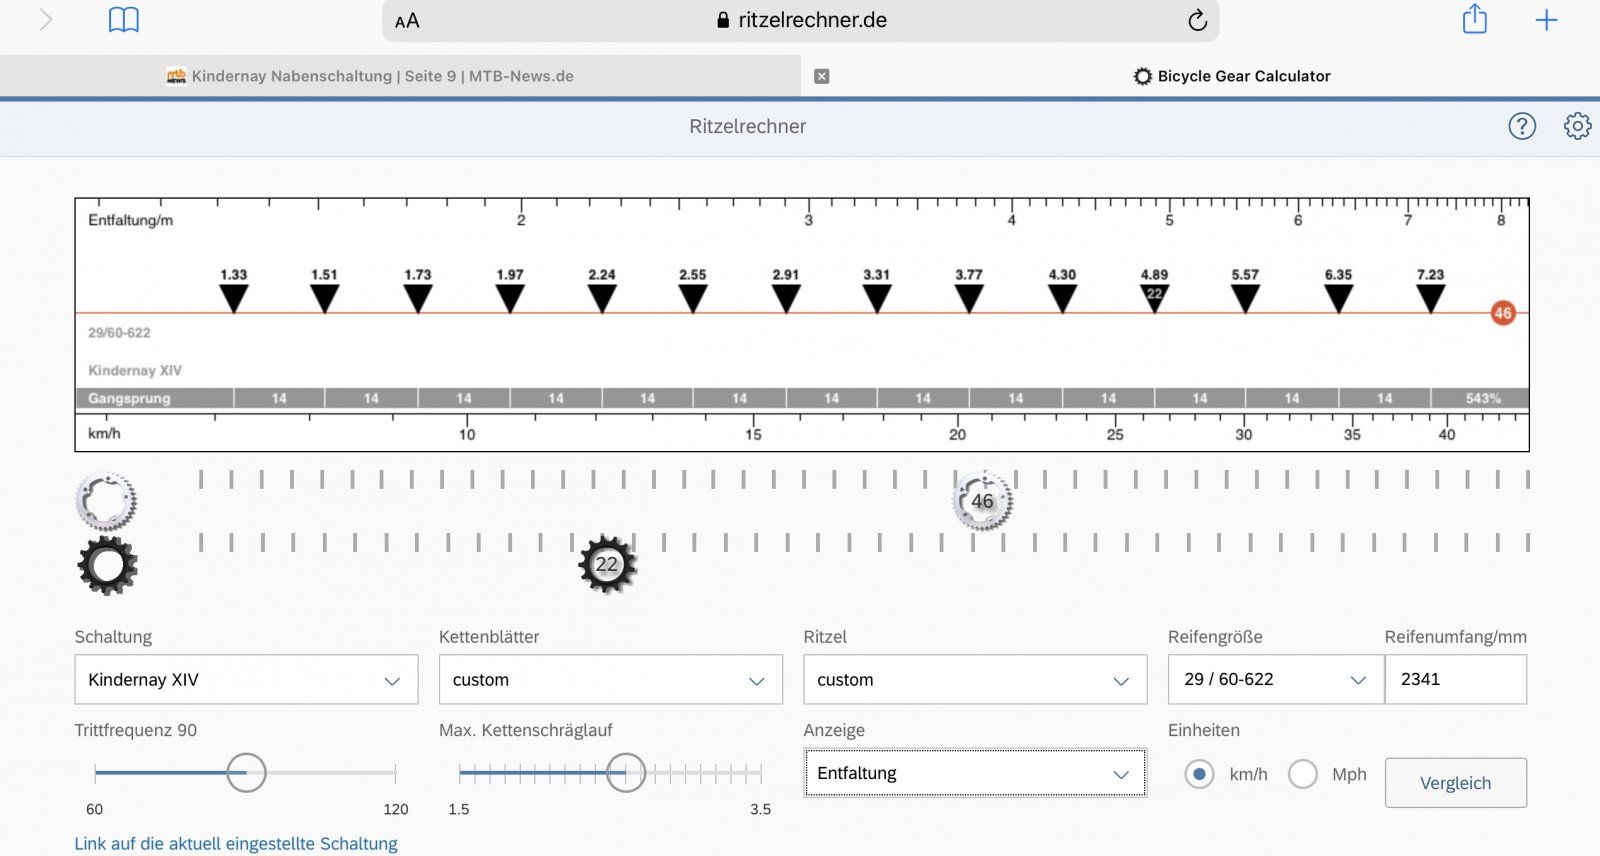Open the help question mark icon
Screen dimensions: 1600x856
coord(1521,126)
